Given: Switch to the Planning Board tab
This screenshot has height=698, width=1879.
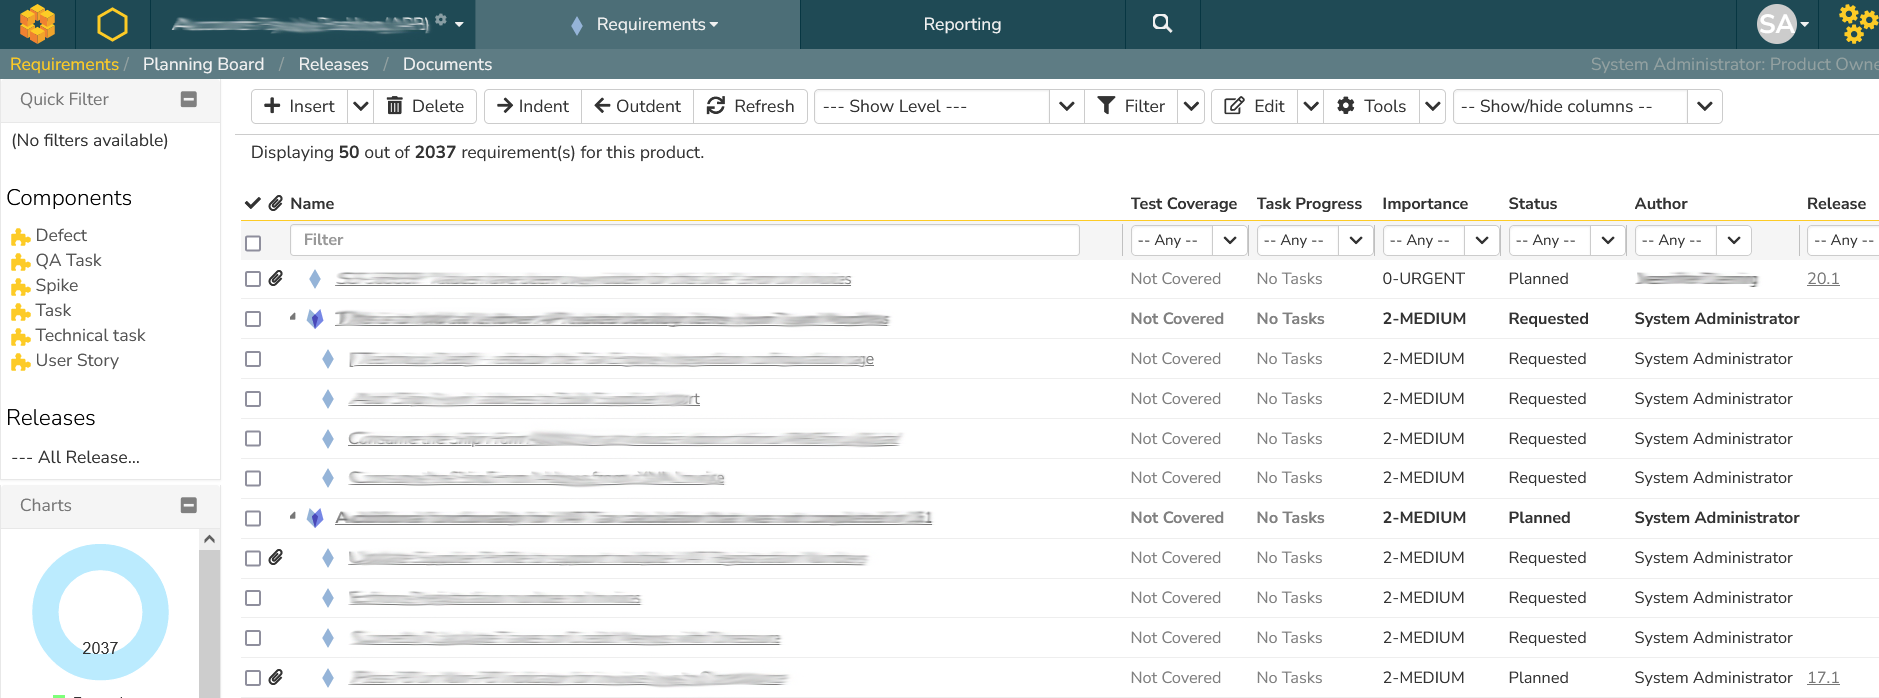Looking at the screenshot, I should pyautogui.click(x=203, y=64).
